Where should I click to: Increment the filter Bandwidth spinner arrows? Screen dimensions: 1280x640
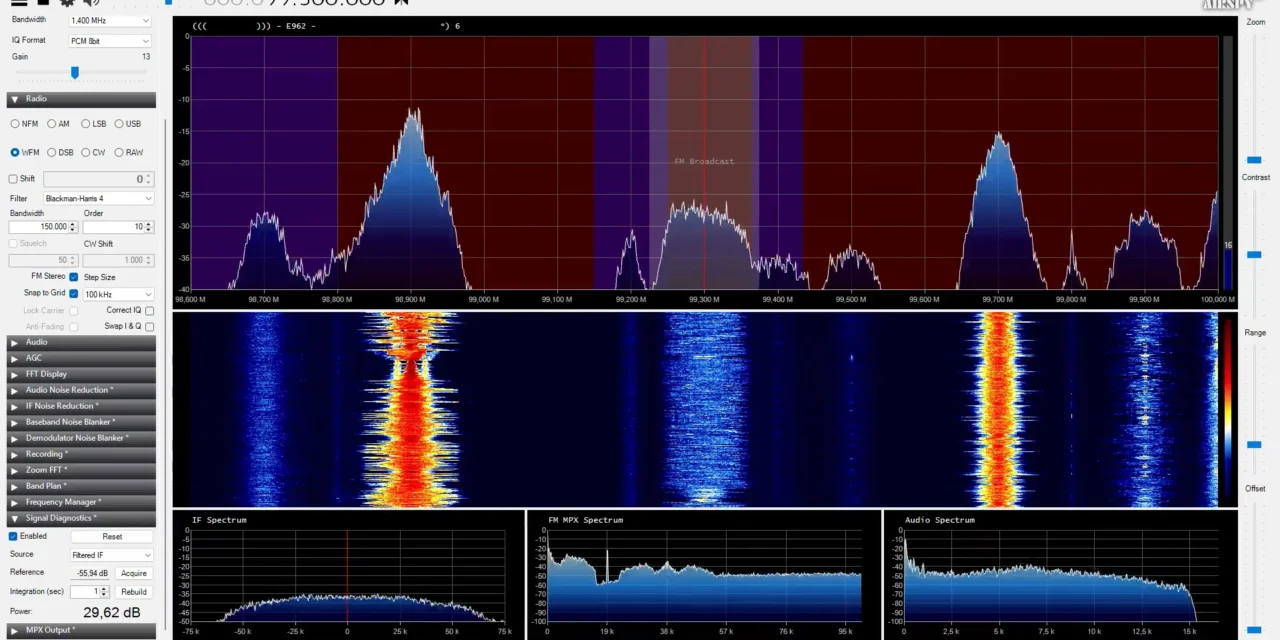click(74, 227)
